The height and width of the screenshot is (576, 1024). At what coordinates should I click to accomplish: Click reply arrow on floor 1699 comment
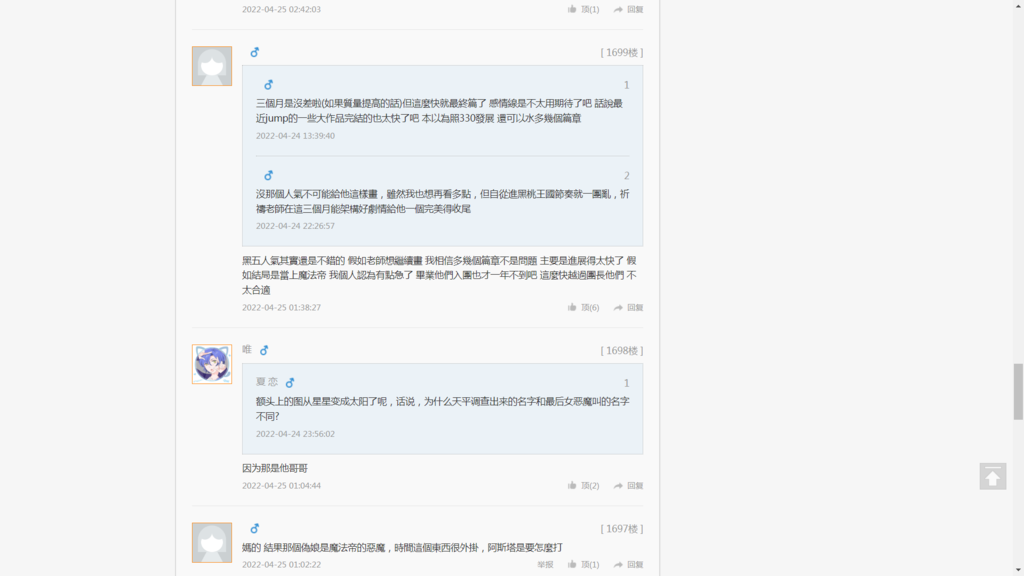pos(628,308)
